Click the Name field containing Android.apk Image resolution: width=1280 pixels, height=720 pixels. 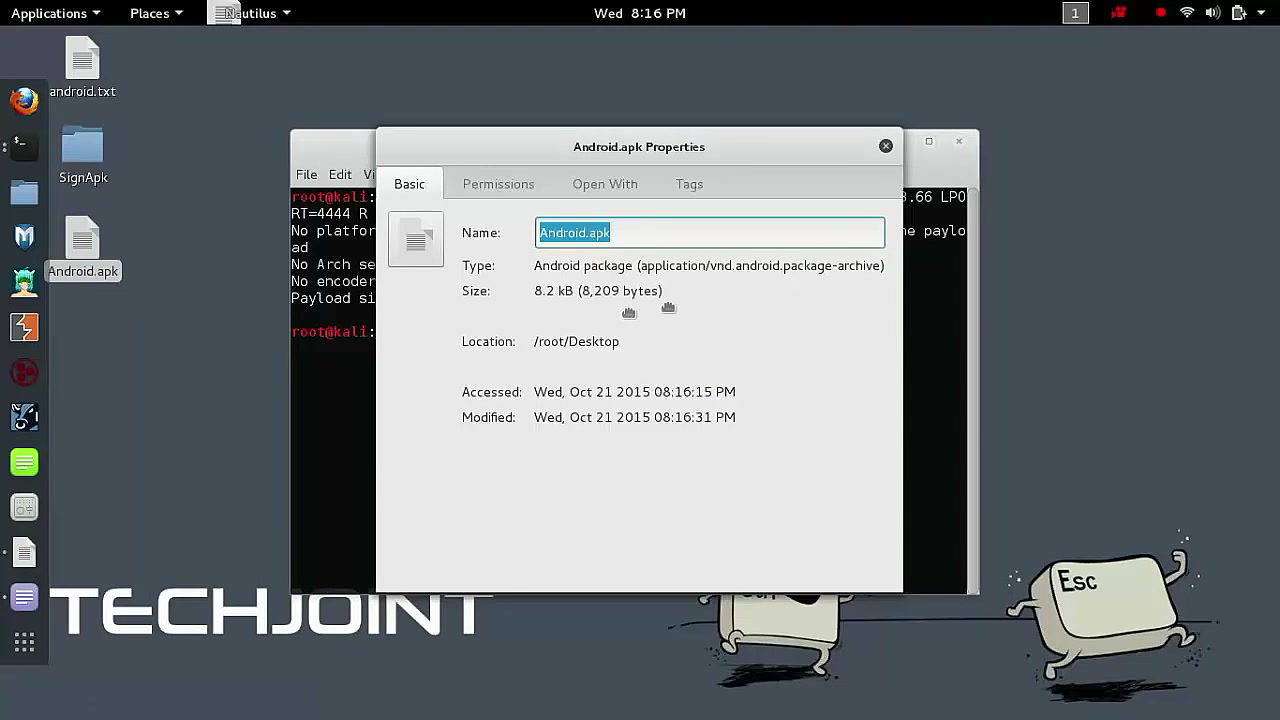[710, 233]
